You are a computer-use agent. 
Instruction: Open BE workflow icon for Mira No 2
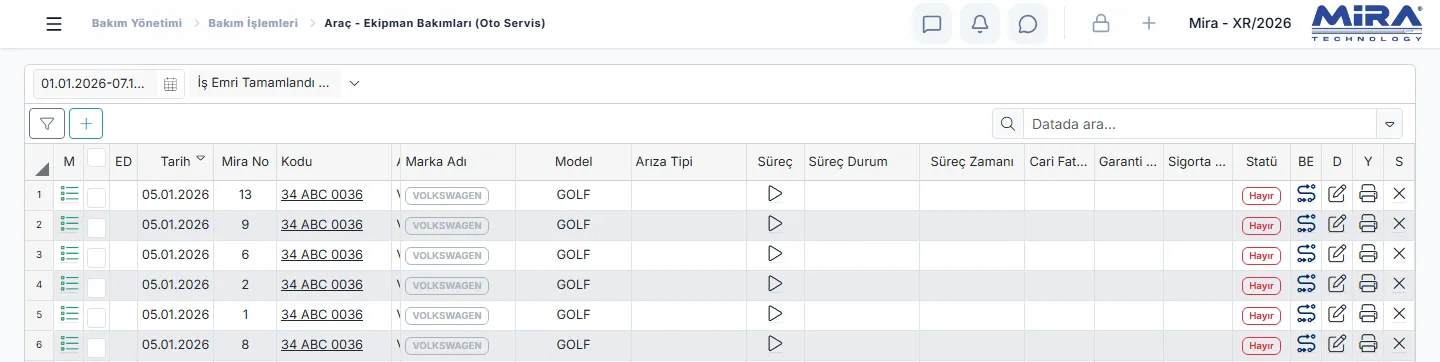[1306, 284]
